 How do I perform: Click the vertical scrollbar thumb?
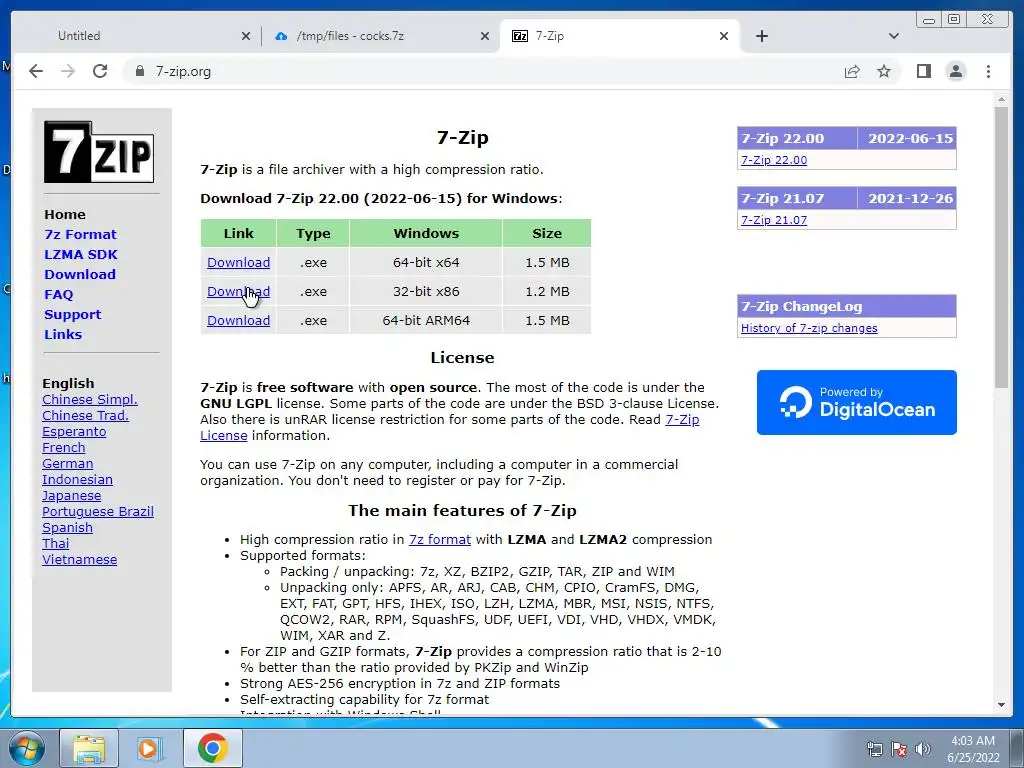1002,247
